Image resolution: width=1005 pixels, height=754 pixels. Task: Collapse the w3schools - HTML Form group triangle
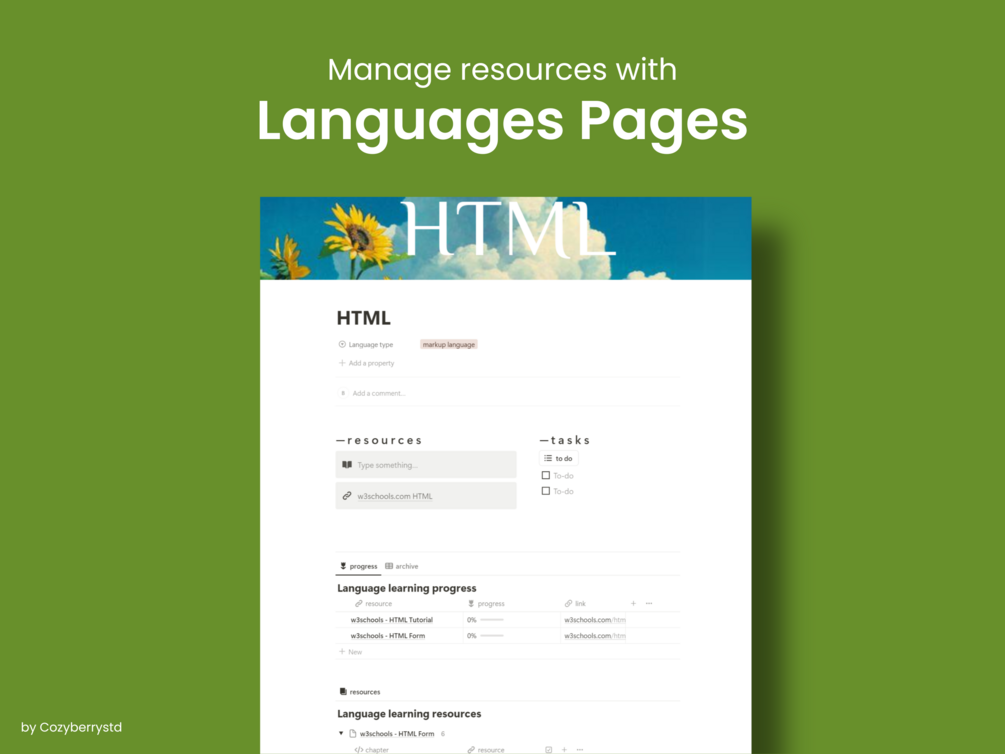[341, 733]
